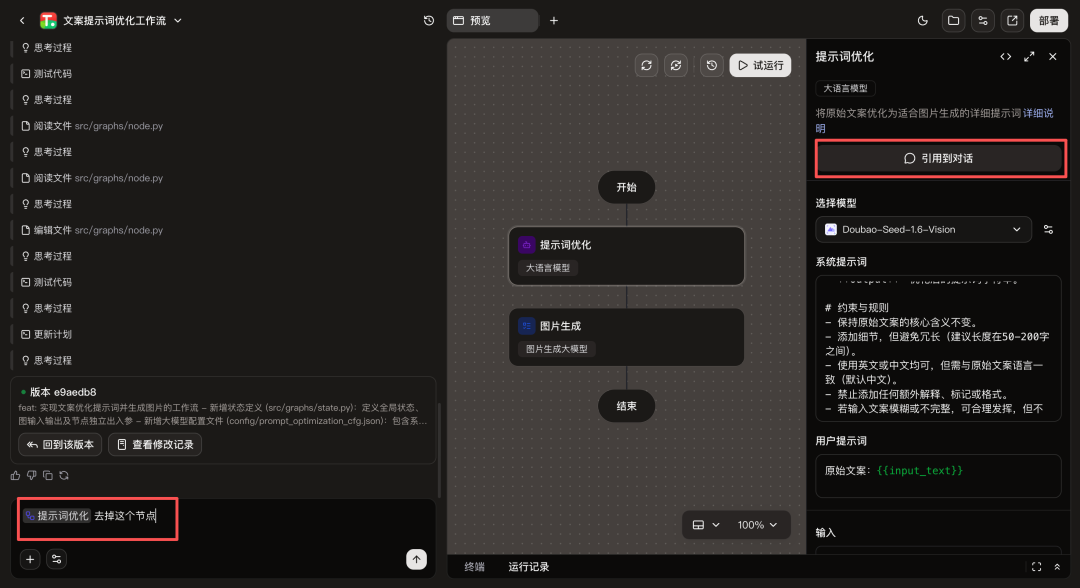The image size is (1080, 588).
Task: Click the 引用到对话 button
Action: [939, 158]
